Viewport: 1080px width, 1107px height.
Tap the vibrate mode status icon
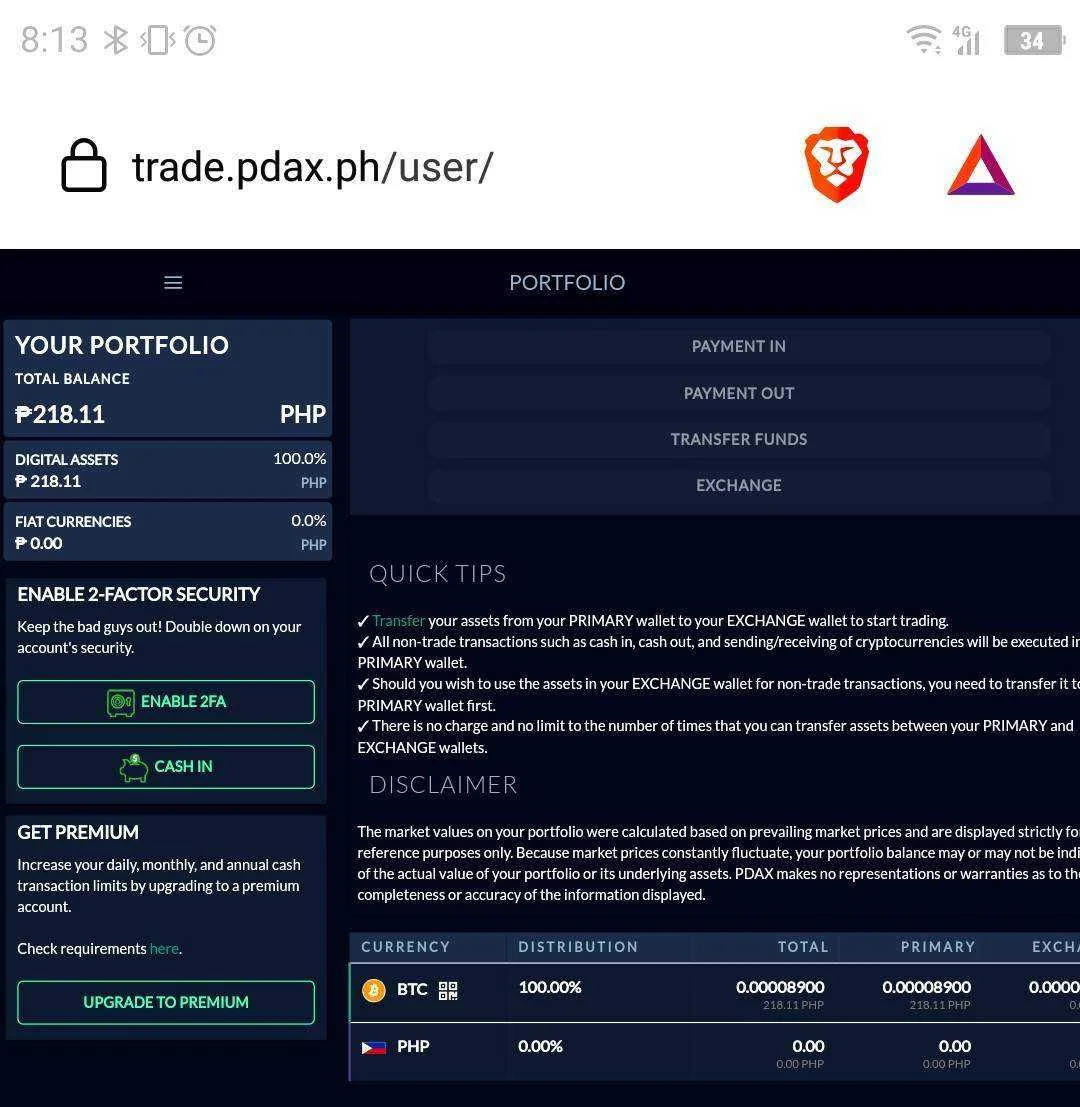(157, 40)
